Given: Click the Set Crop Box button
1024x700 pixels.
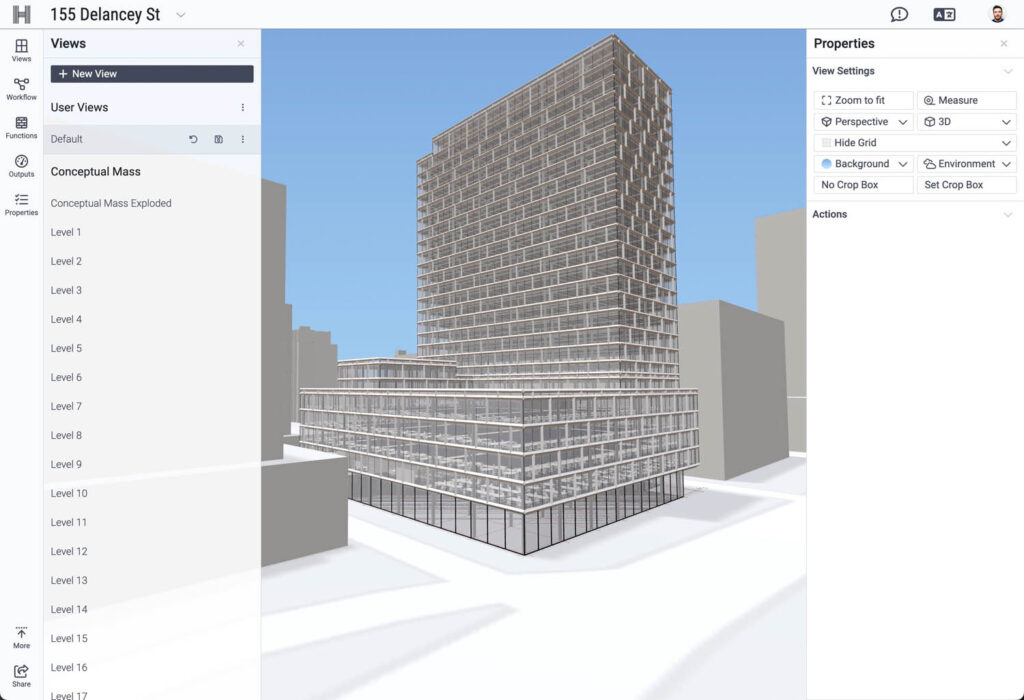Looking at the screenshot, I should pyautogui.click(x=966, y=184).
